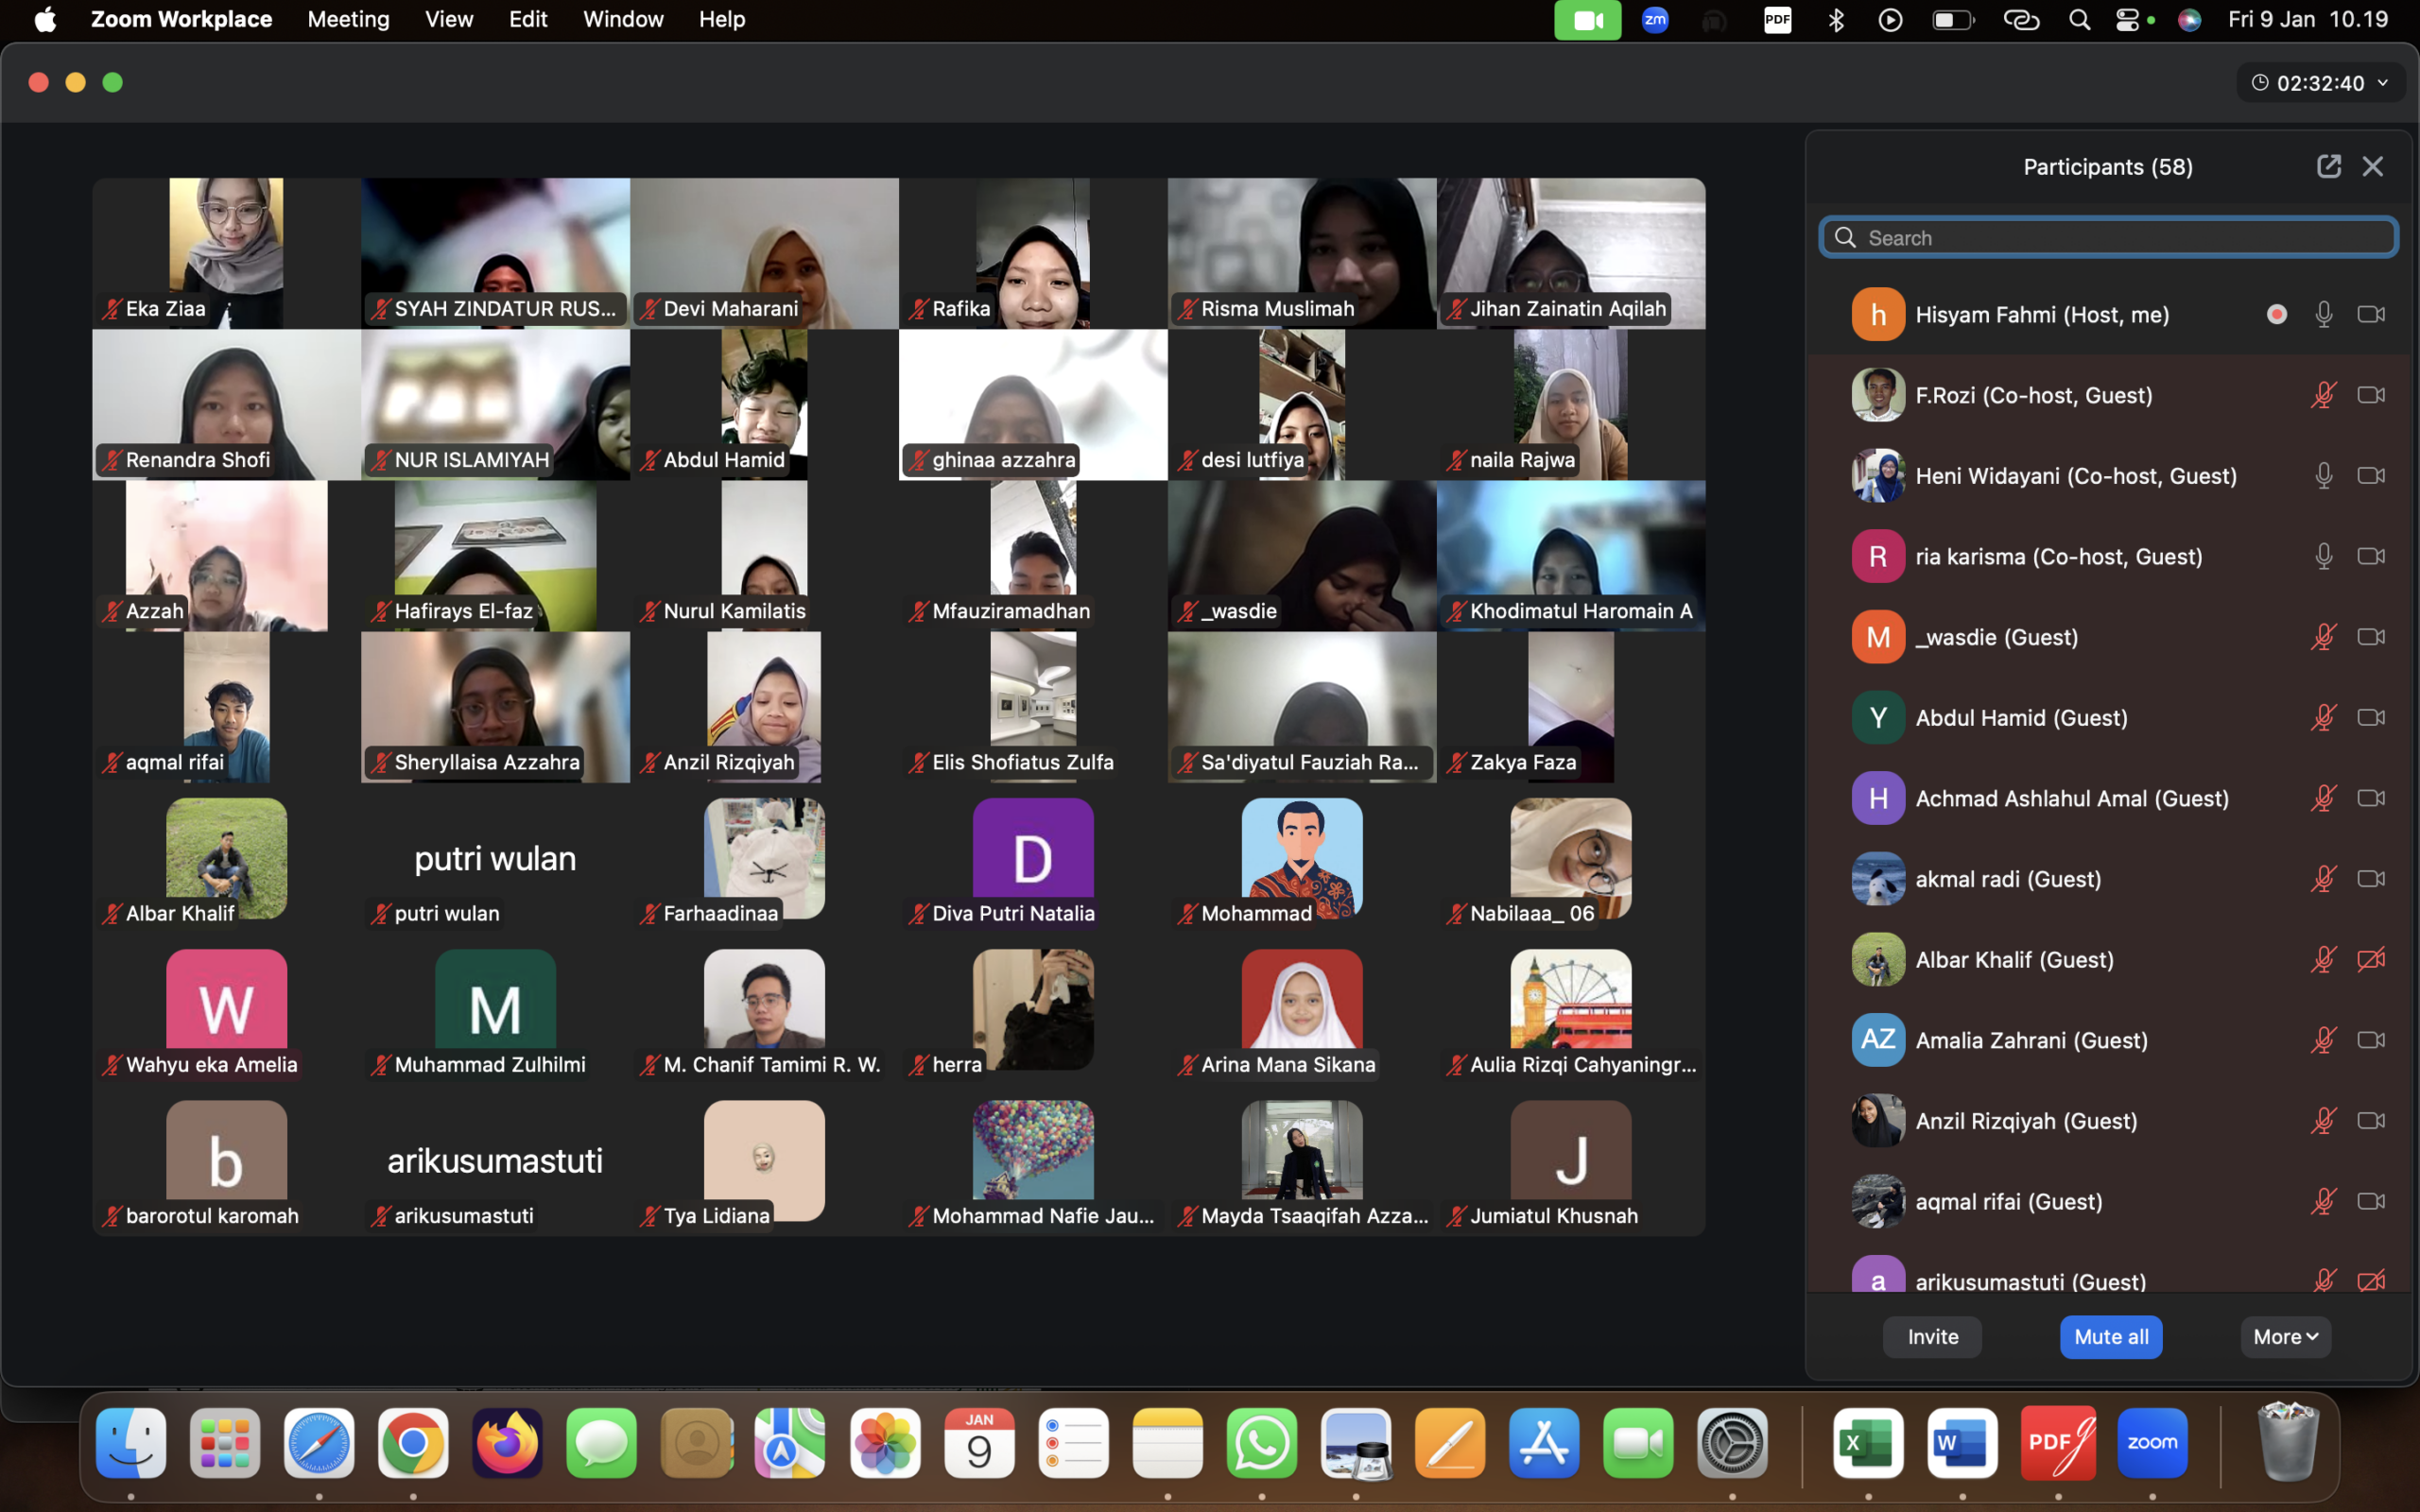Pop out the Participants panel
2420x1512 pixels.
[2328, 166]
